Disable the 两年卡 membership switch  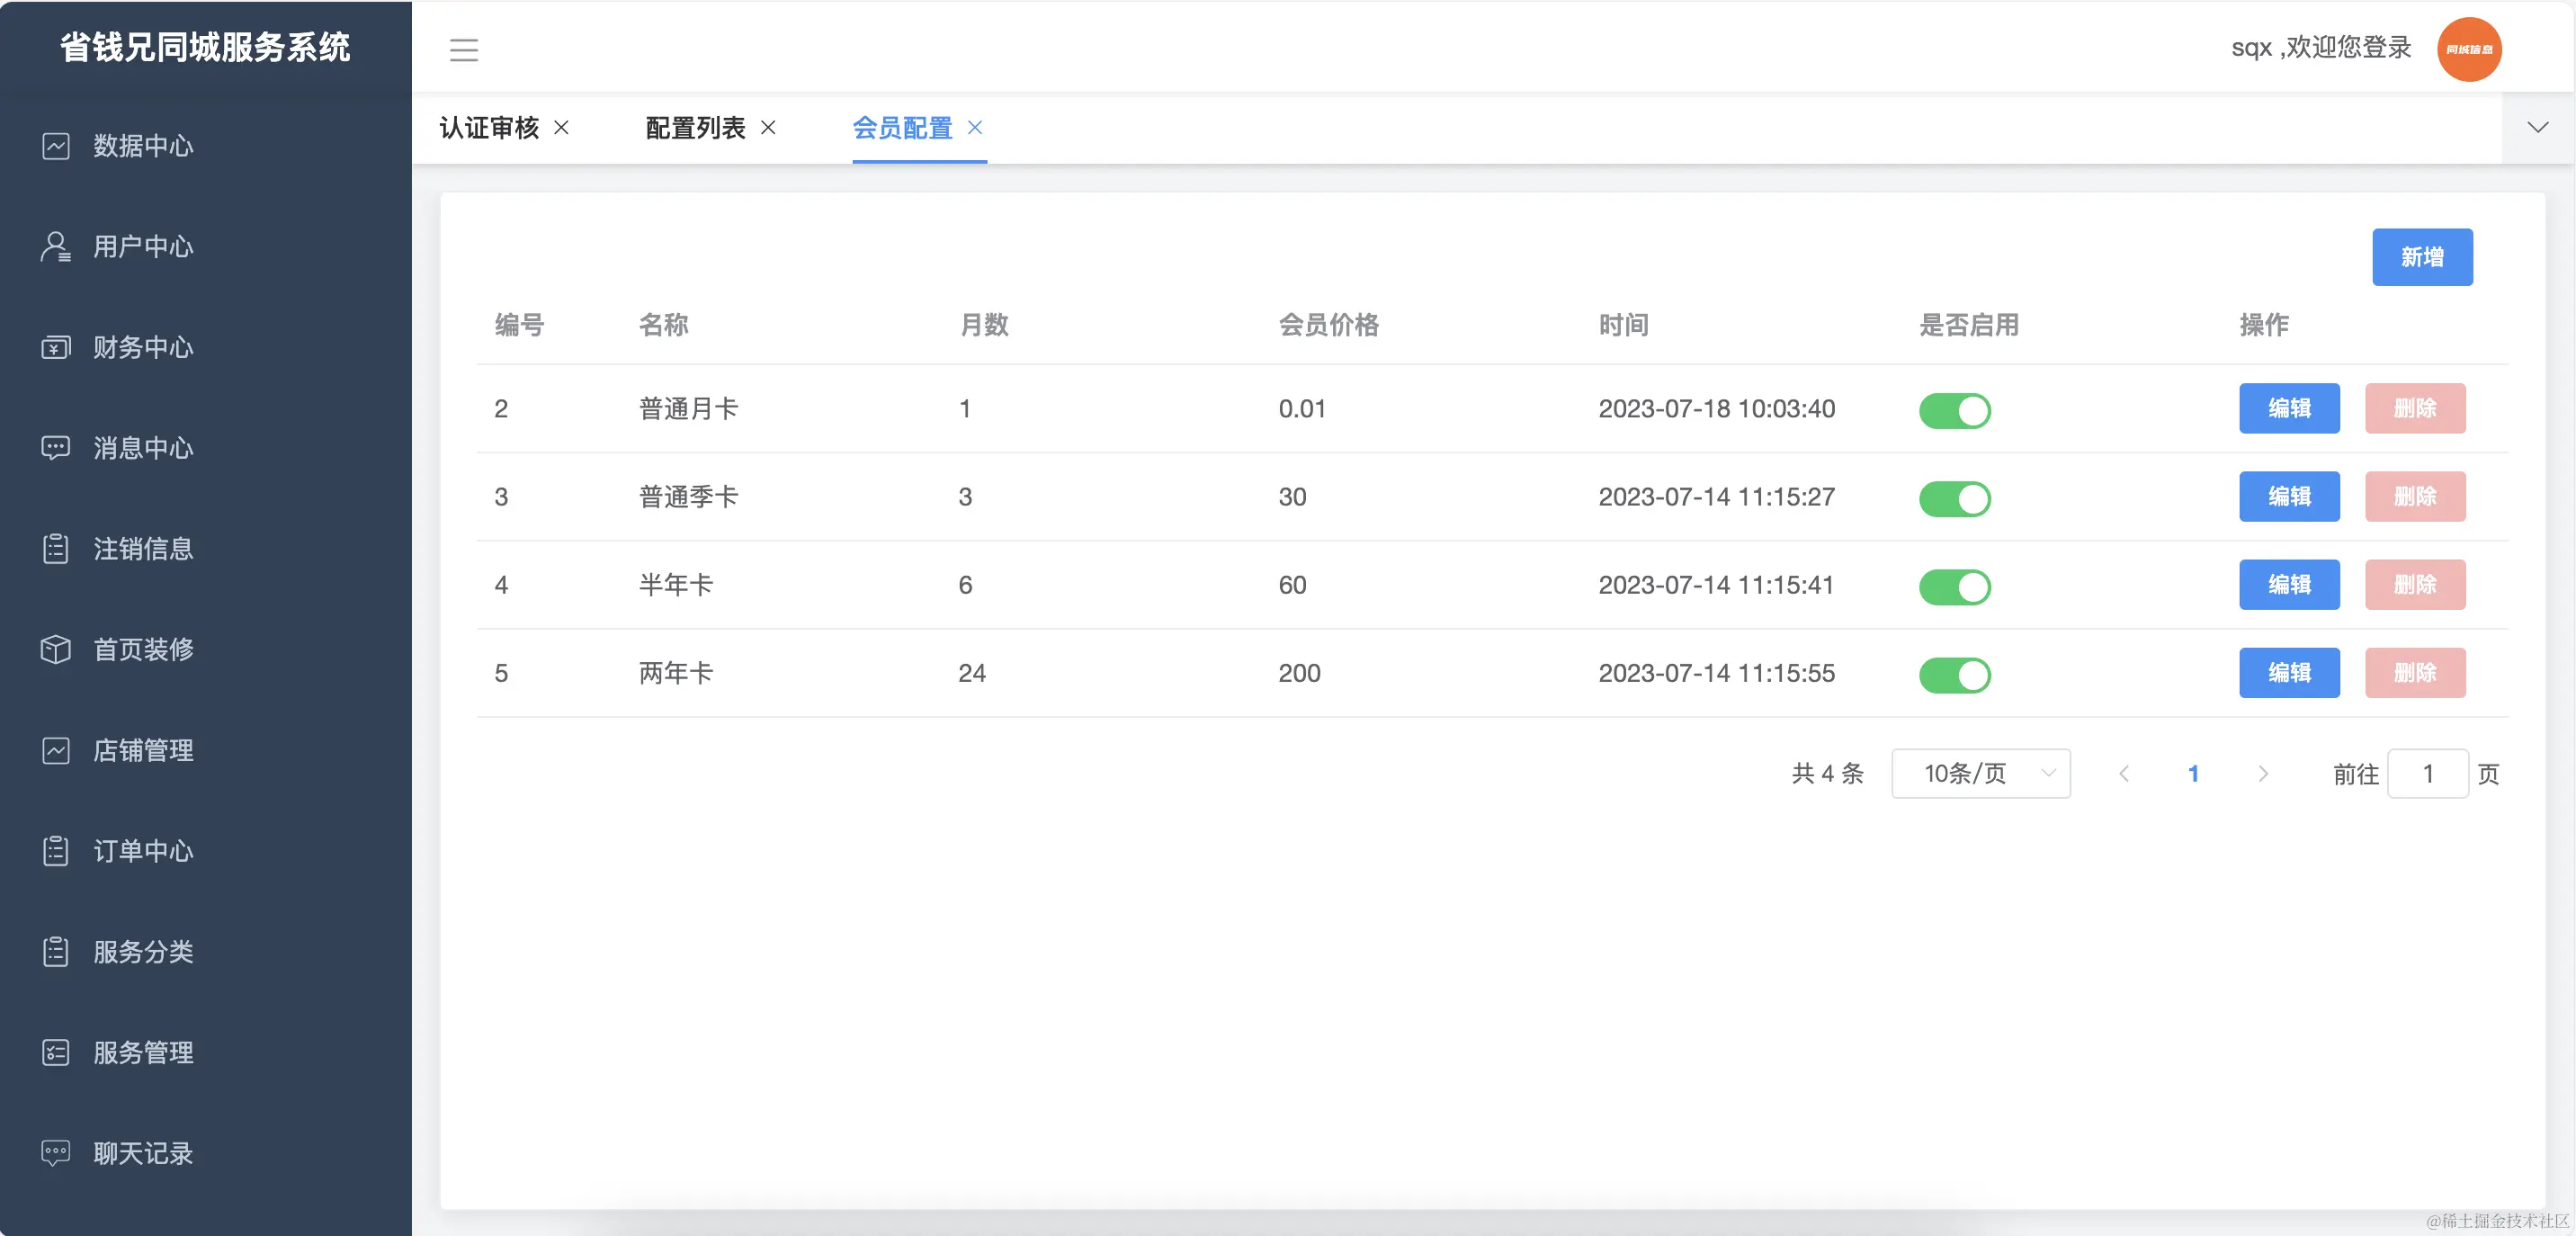pyautogui.click(x=1955, y=675)
